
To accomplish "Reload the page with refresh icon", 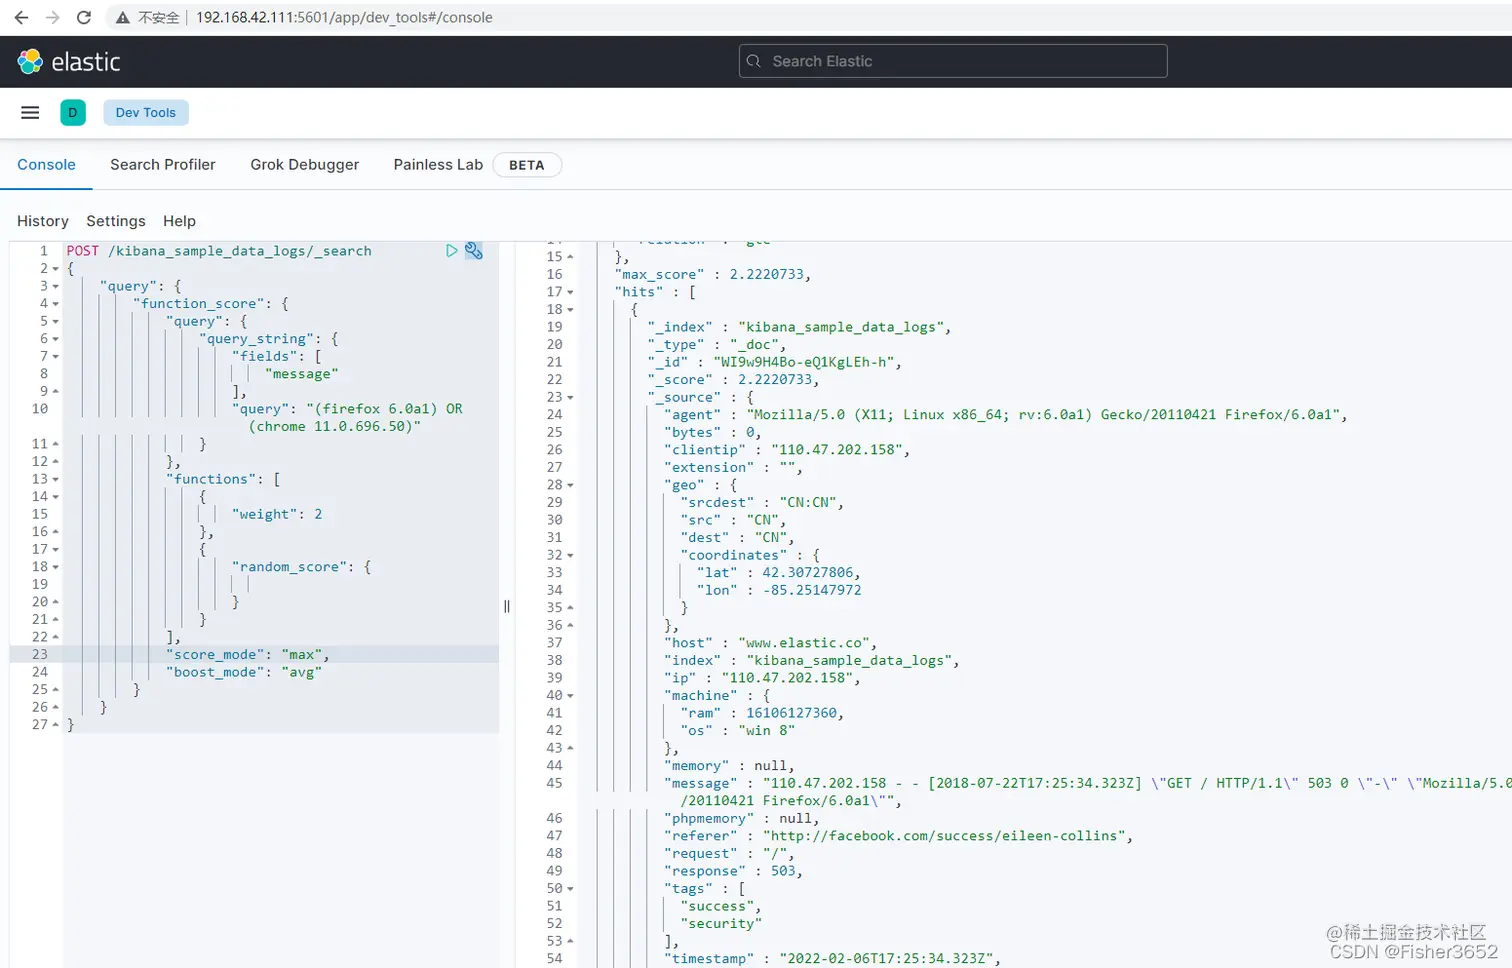I will pyautogui.click(x=84, y=17).
